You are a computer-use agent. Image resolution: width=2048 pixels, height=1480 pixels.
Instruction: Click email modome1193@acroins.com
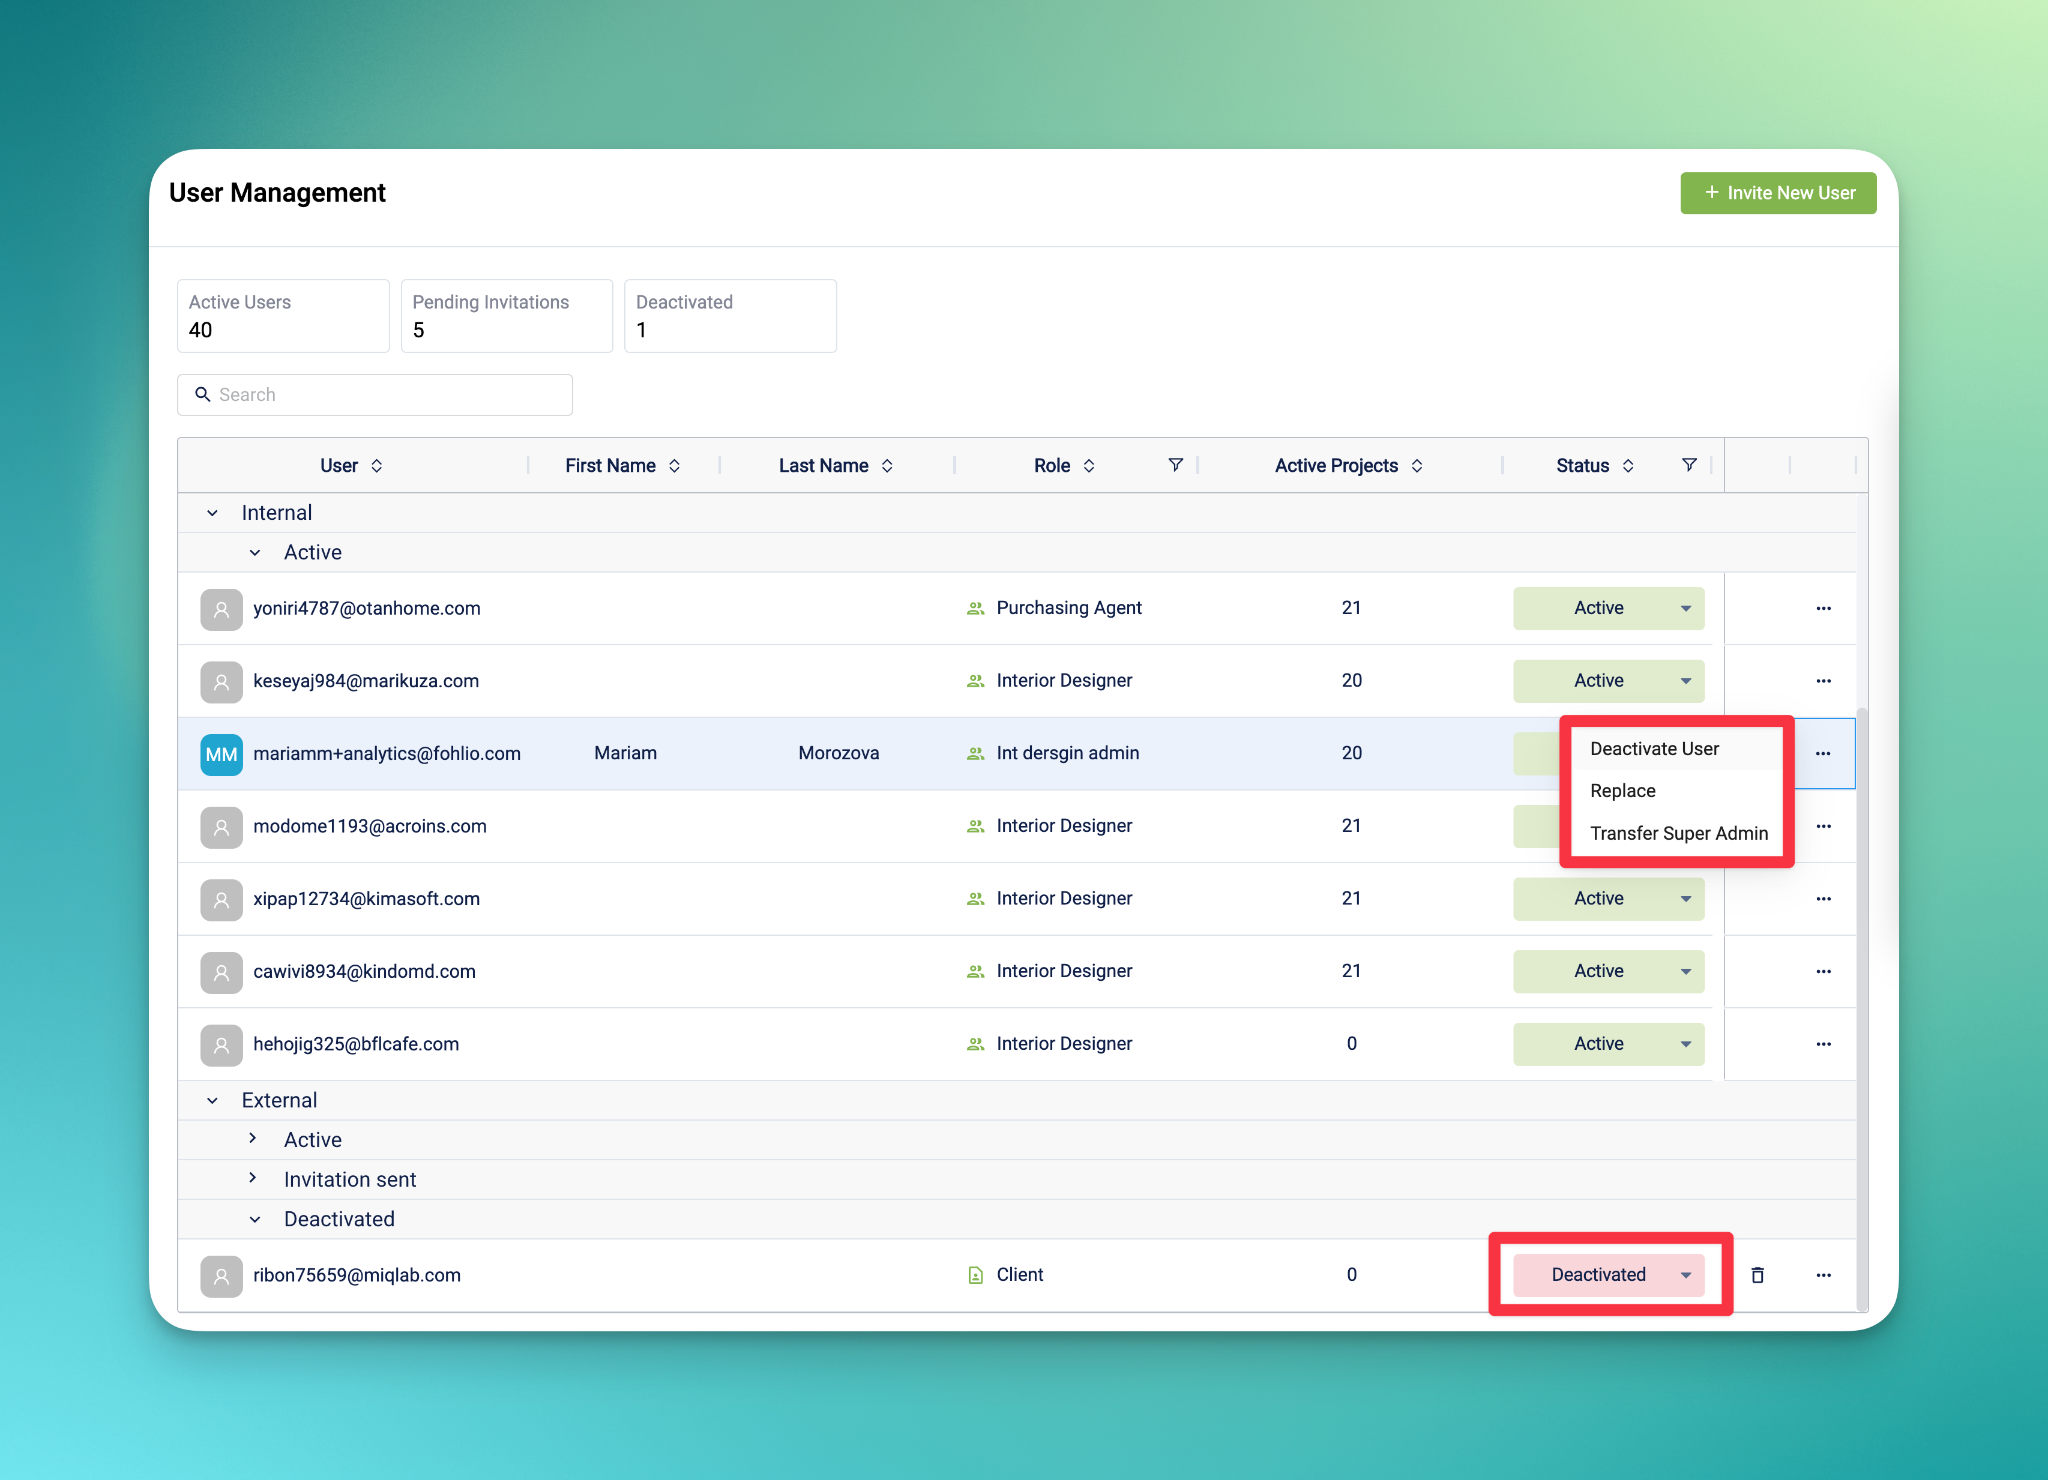point(370,826)
